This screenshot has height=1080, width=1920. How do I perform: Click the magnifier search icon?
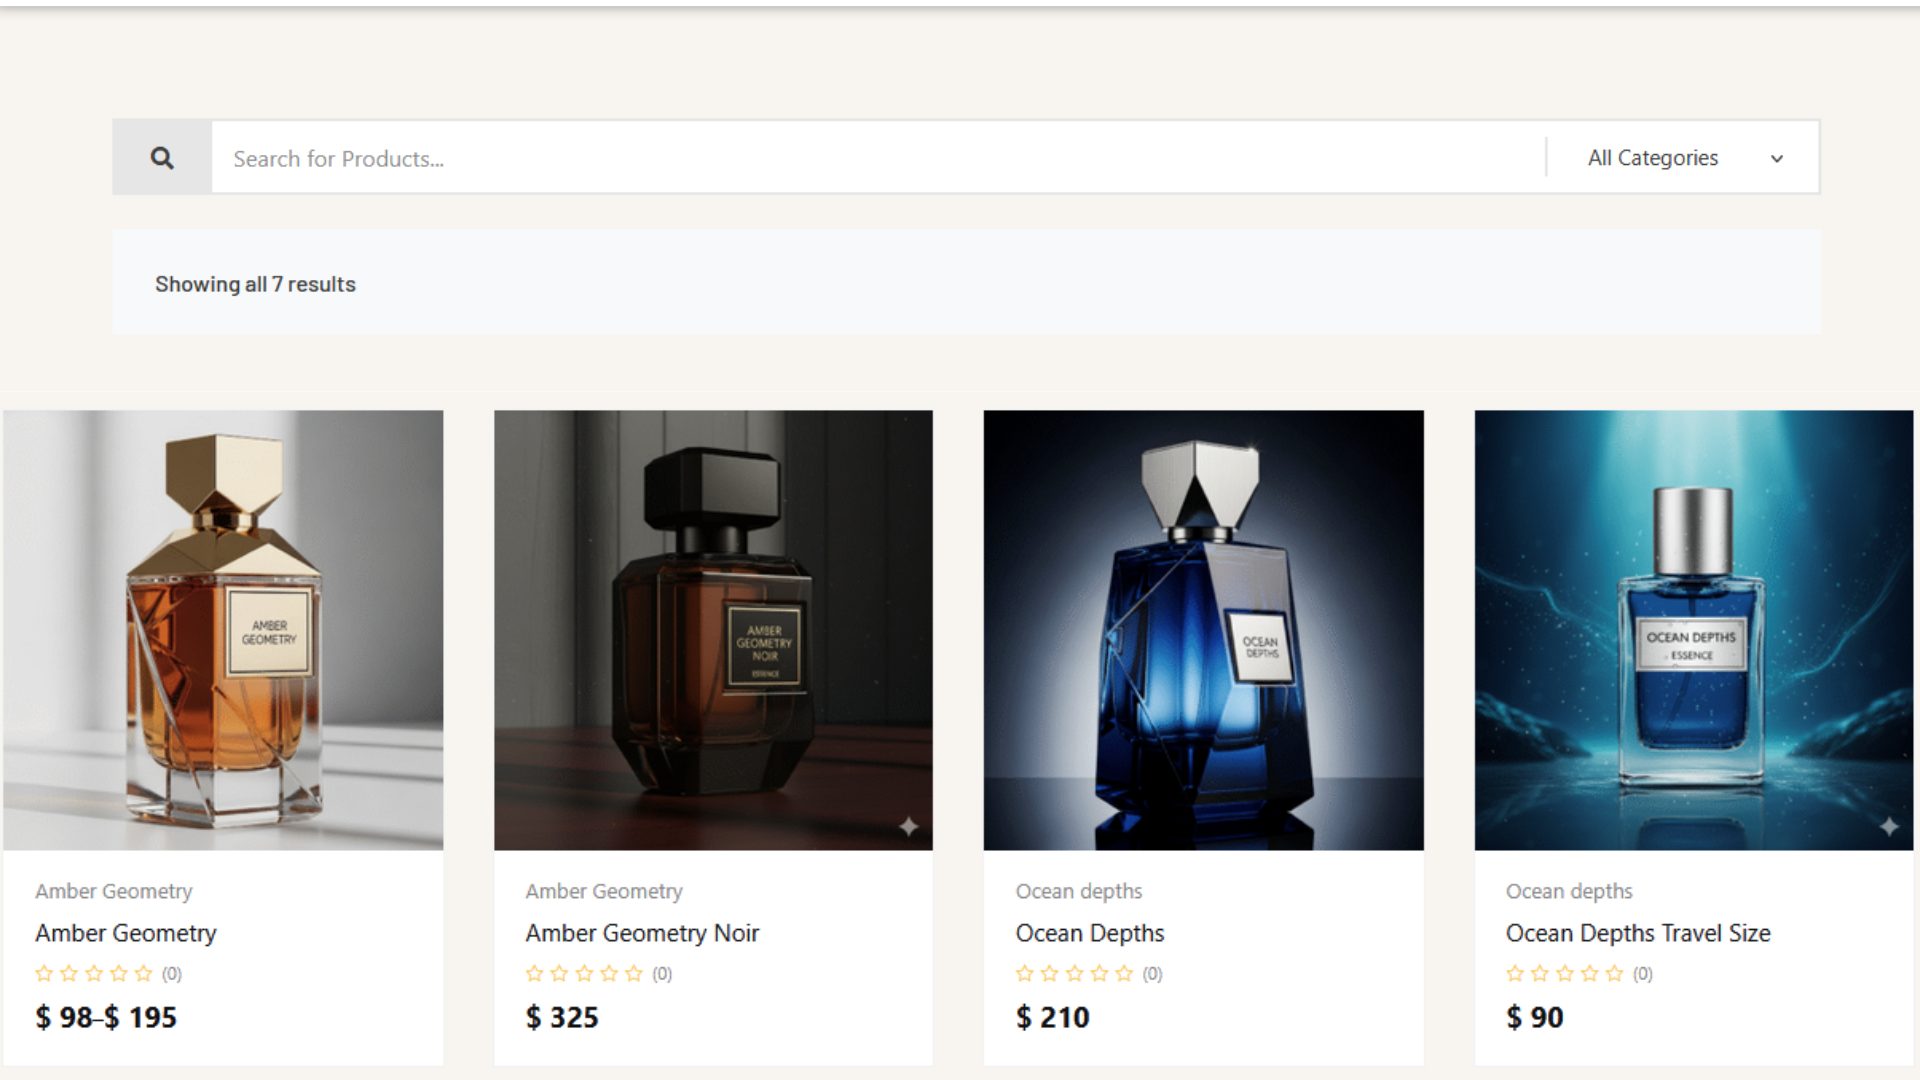coord(162,158)
